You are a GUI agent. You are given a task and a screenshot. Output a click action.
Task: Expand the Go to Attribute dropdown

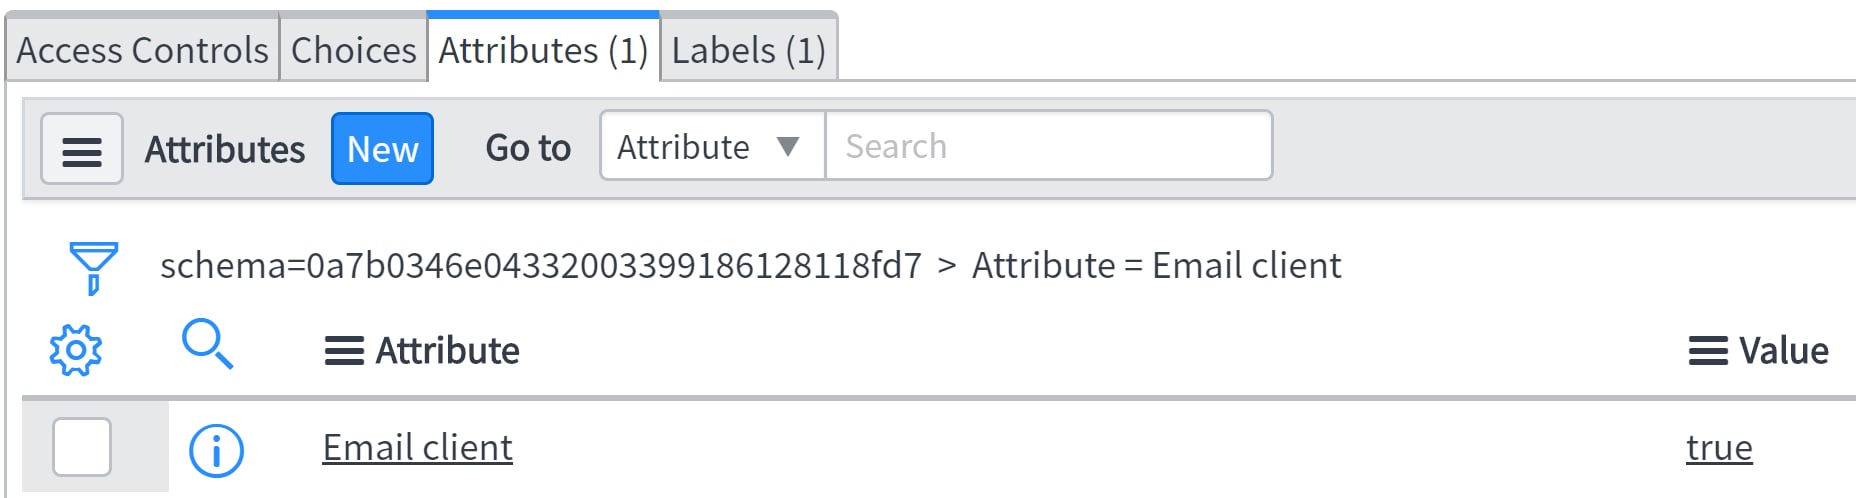[712, 146]
